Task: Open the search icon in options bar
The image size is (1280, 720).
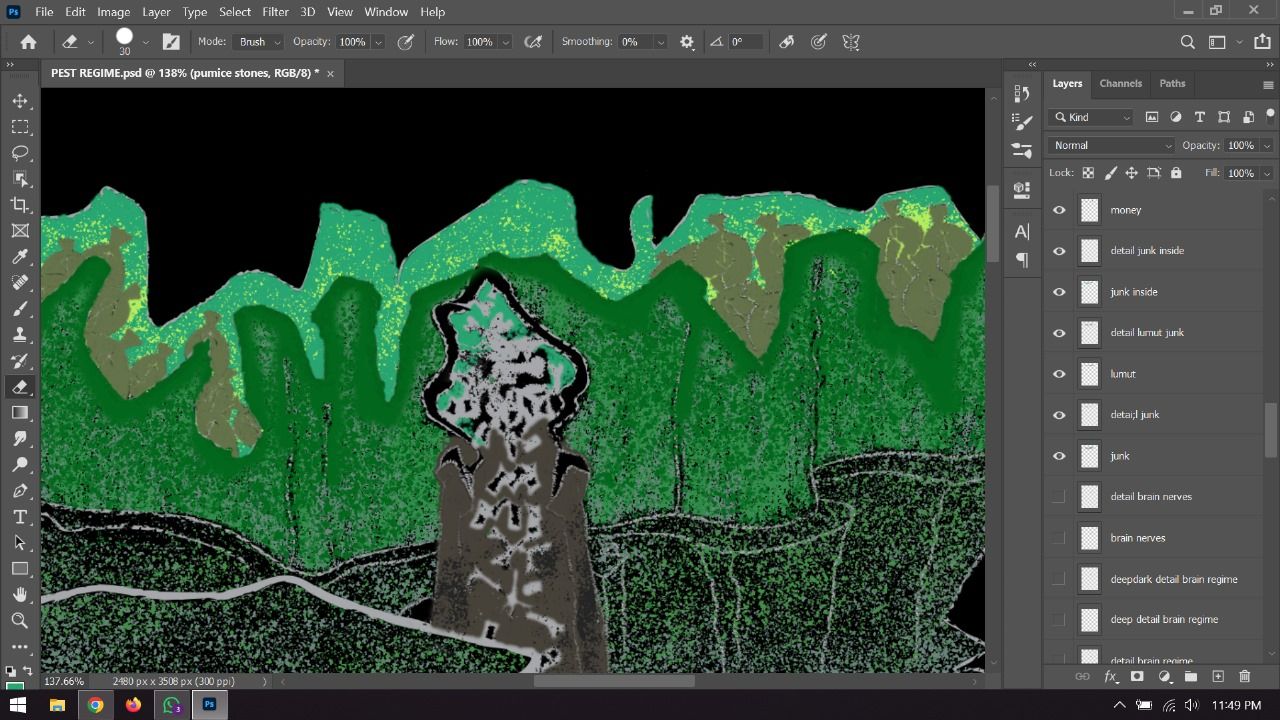Action: pos(1188,42)
